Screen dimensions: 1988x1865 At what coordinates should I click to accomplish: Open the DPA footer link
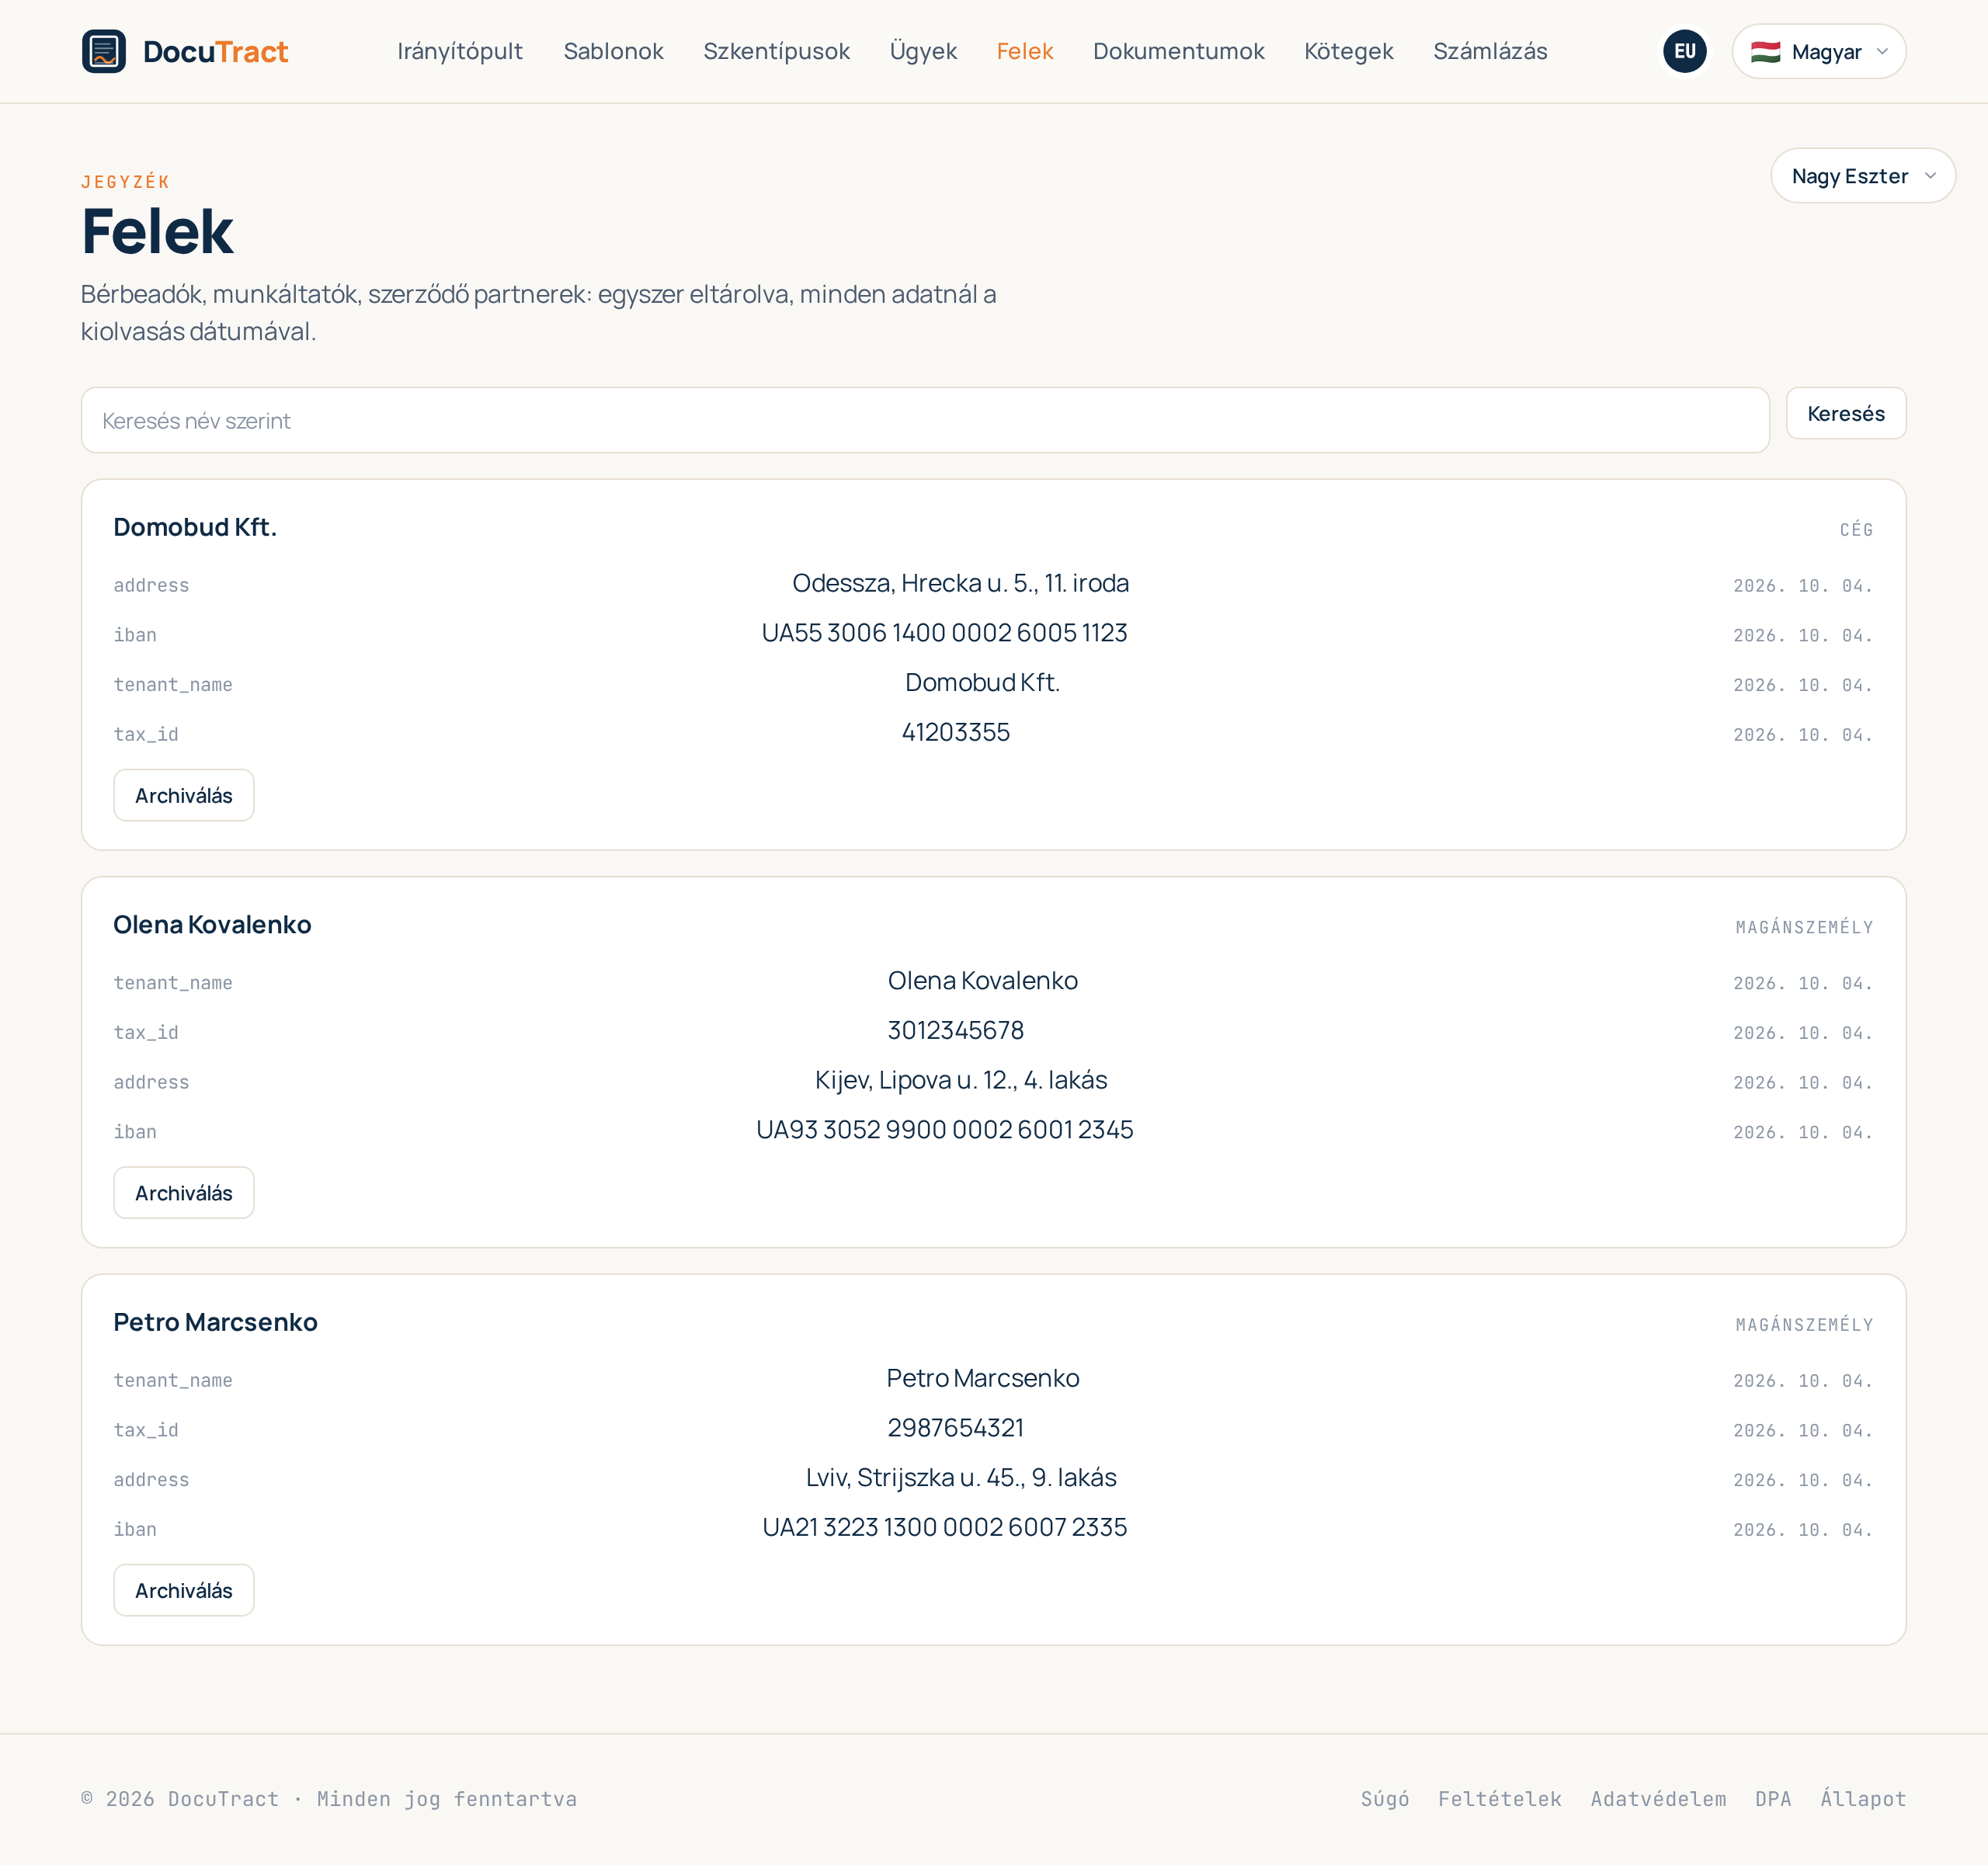[1773, 1799]
